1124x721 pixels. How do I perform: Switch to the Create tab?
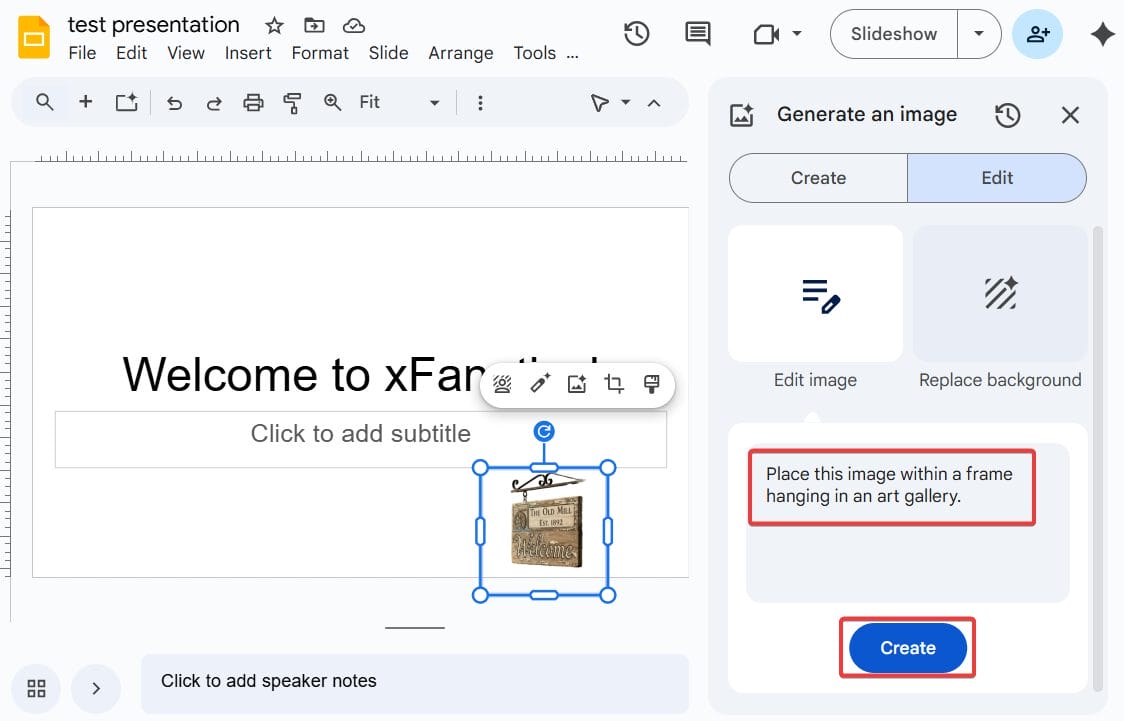(x=817, y=177)
